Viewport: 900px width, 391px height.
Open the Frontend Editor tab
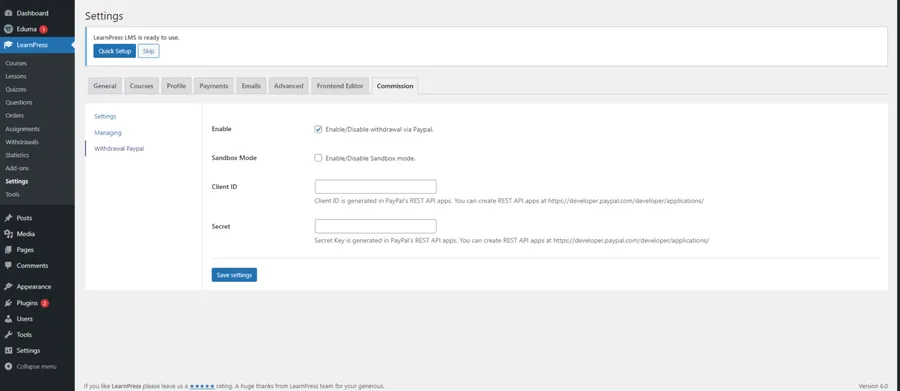[340, 86]
